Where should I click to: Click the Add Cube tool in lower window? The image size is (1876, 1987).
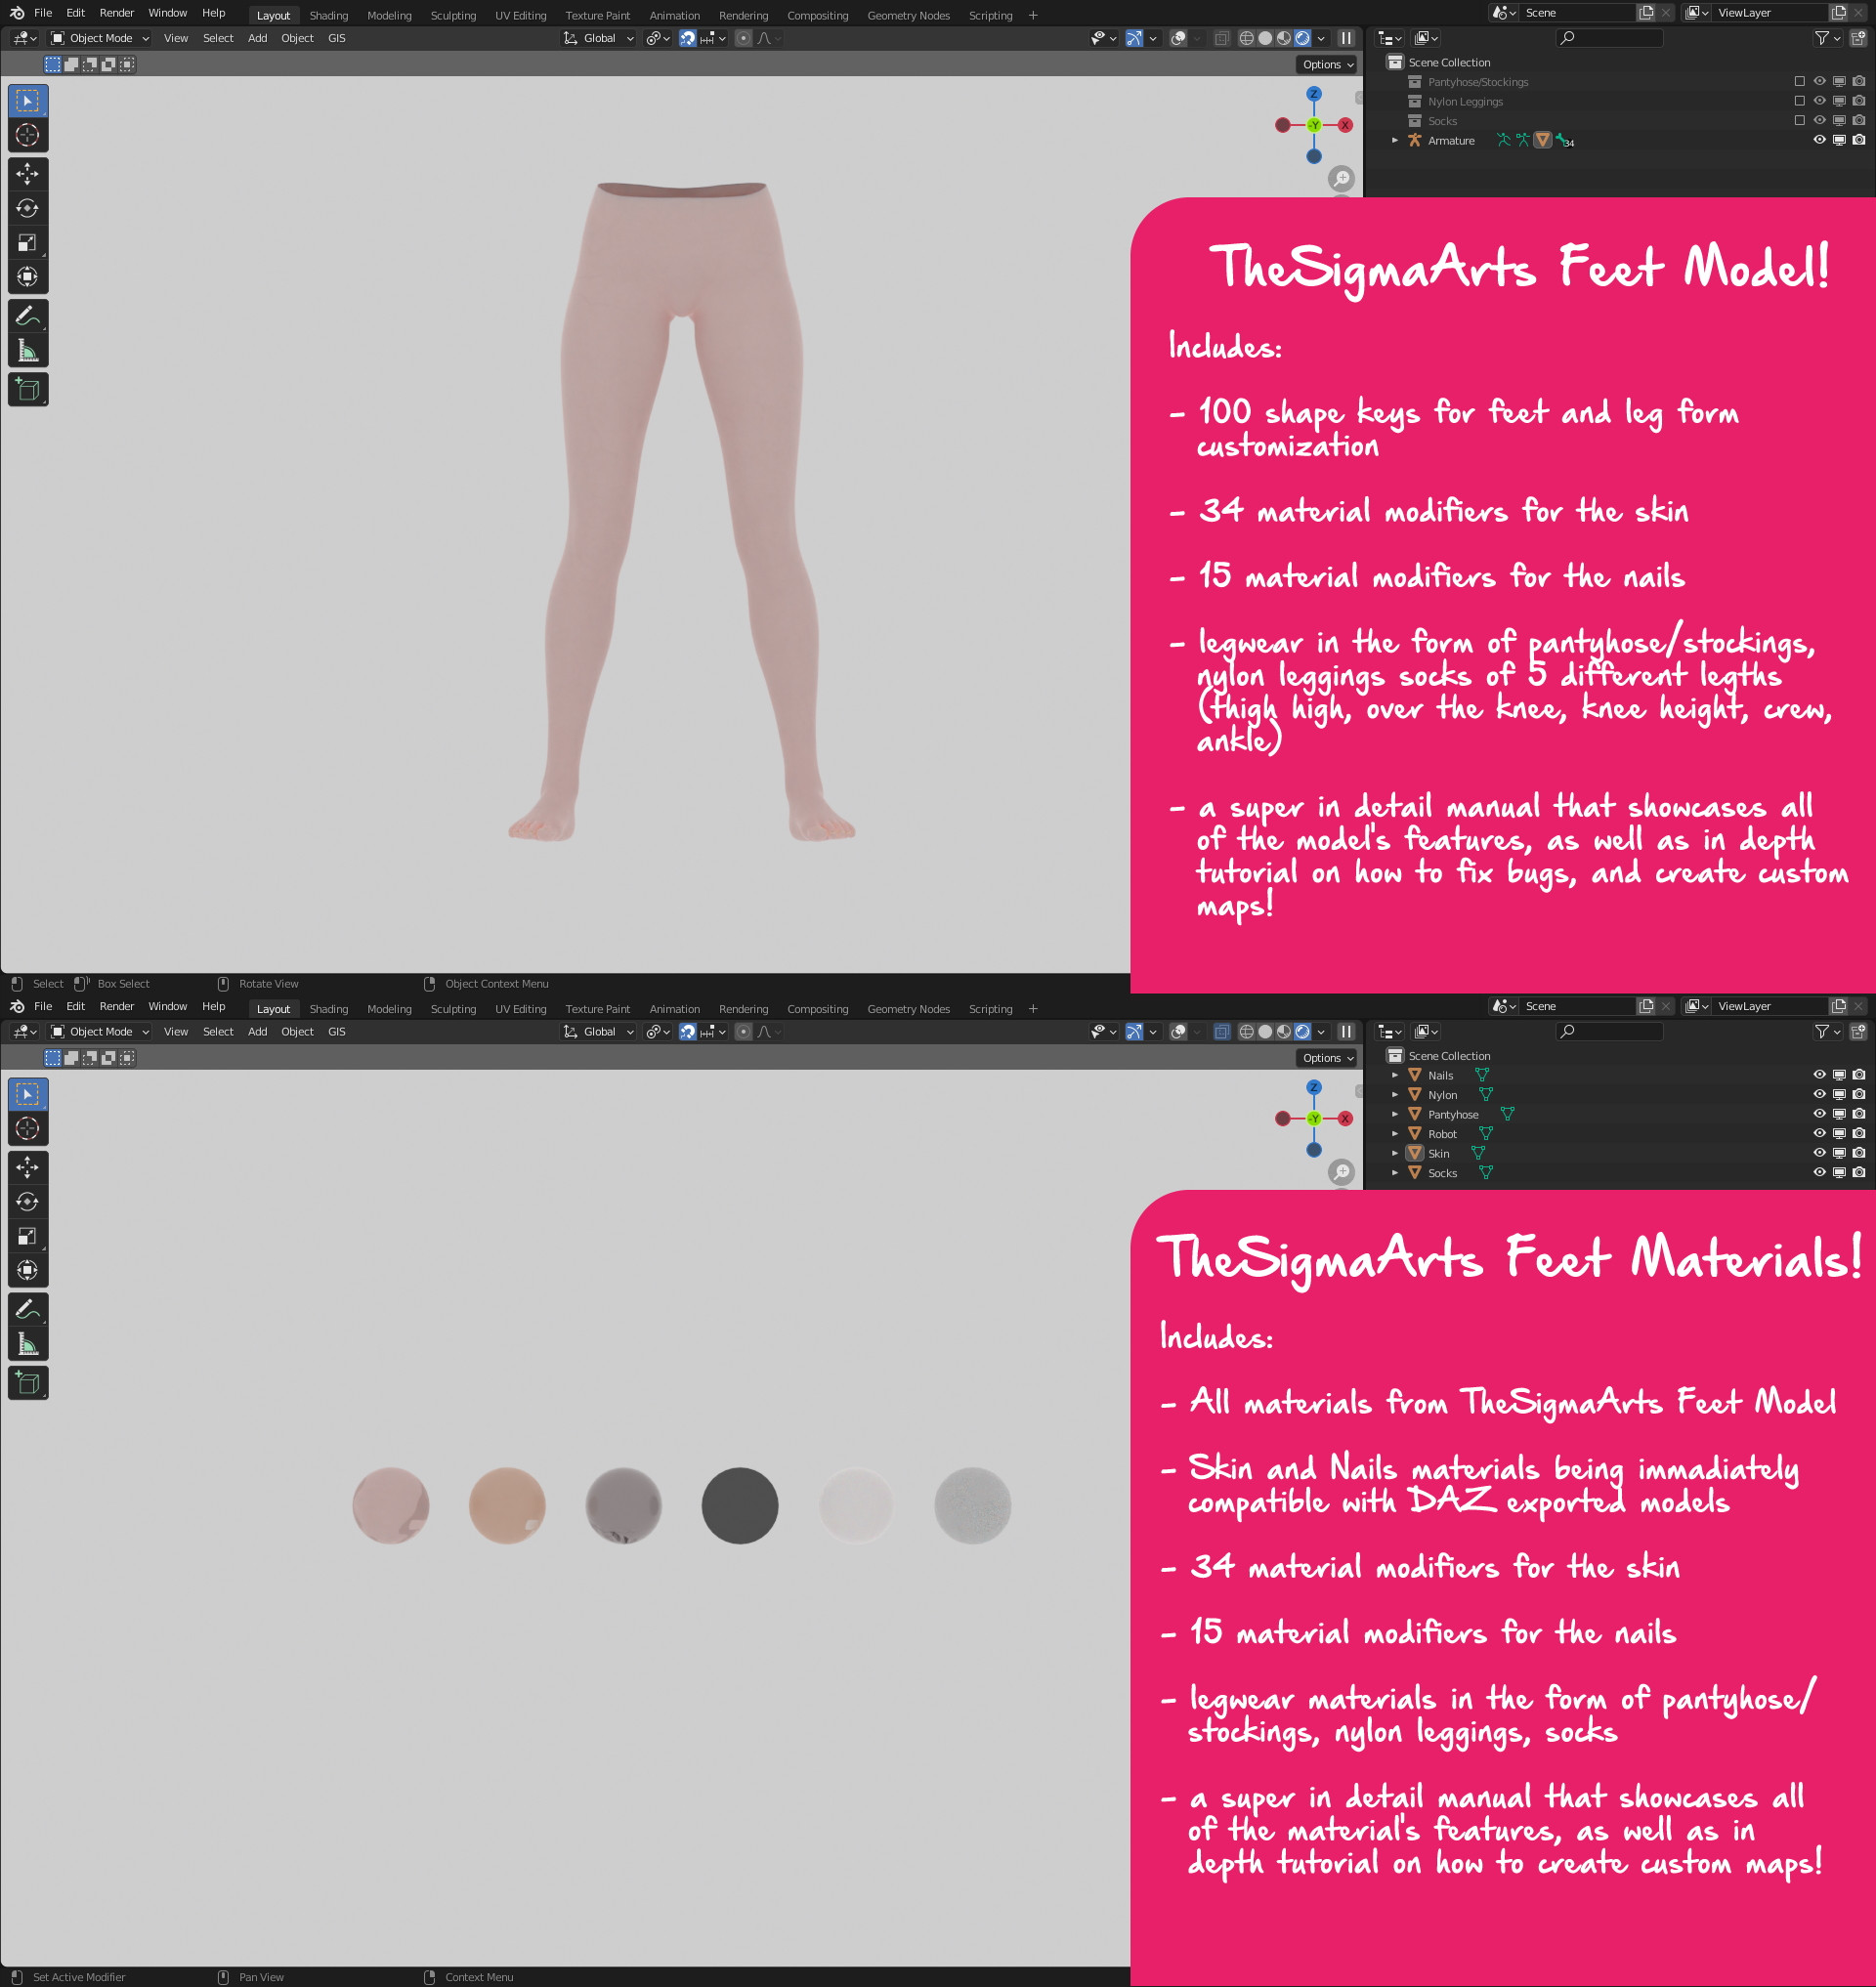(x=28, y=1382)
